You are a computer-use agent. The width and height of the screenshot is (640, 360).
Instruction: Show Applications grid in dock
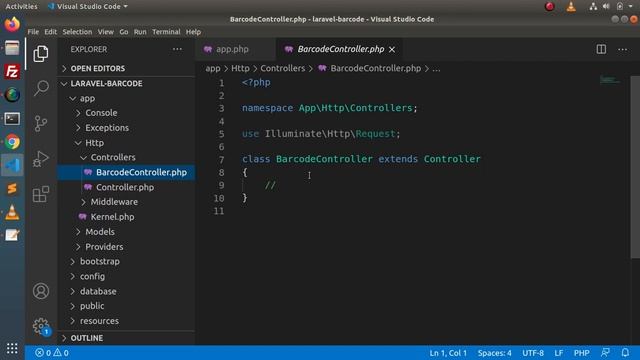coord(12,348)
